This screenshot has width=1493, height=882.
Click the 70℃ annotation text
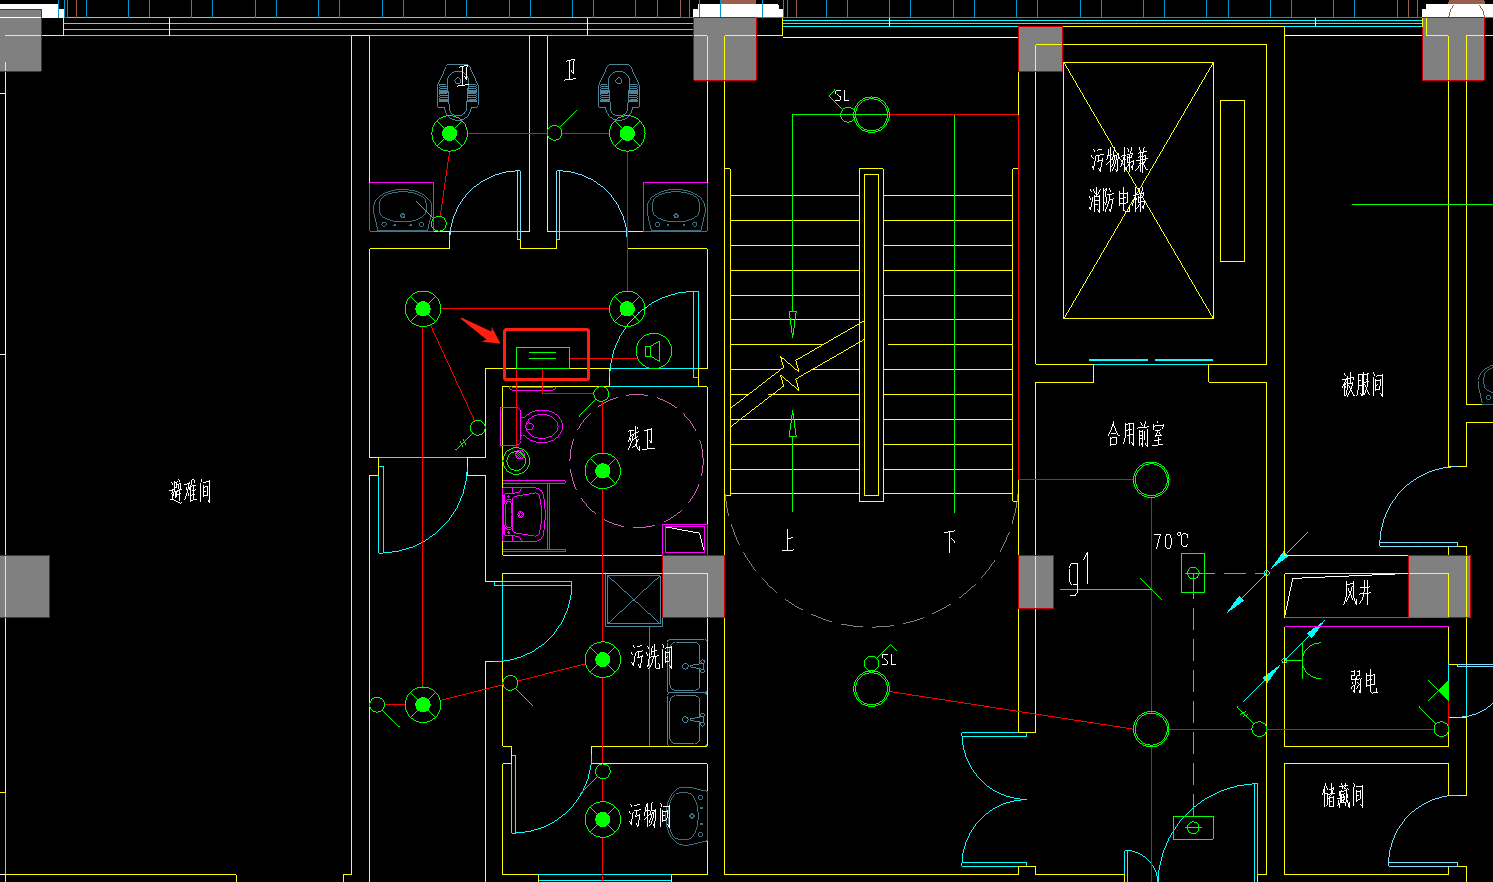click(x=1171, y=541)
